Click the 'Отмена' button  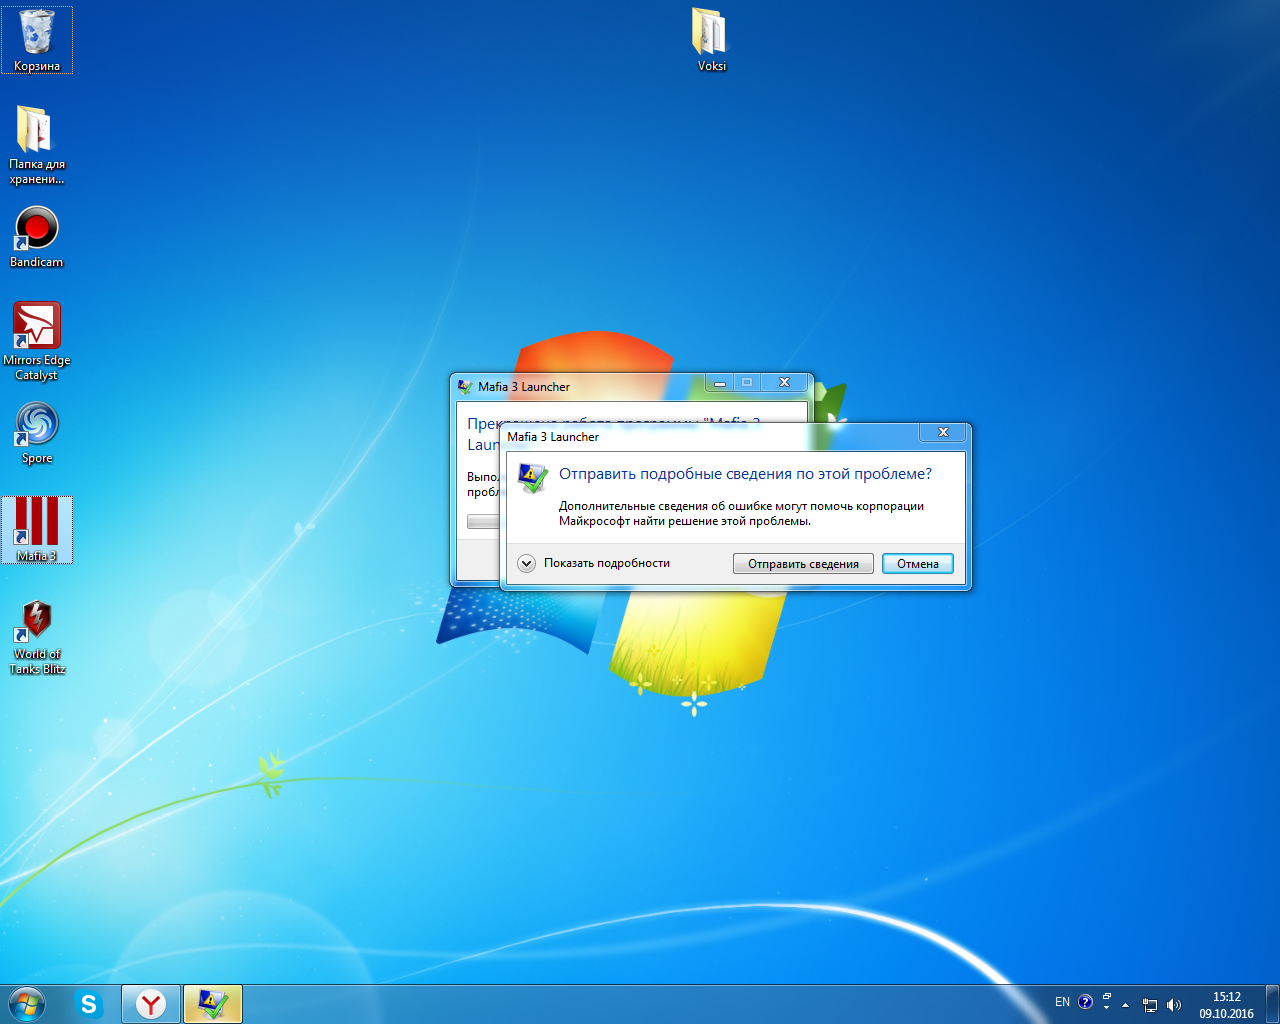[917, 564]
